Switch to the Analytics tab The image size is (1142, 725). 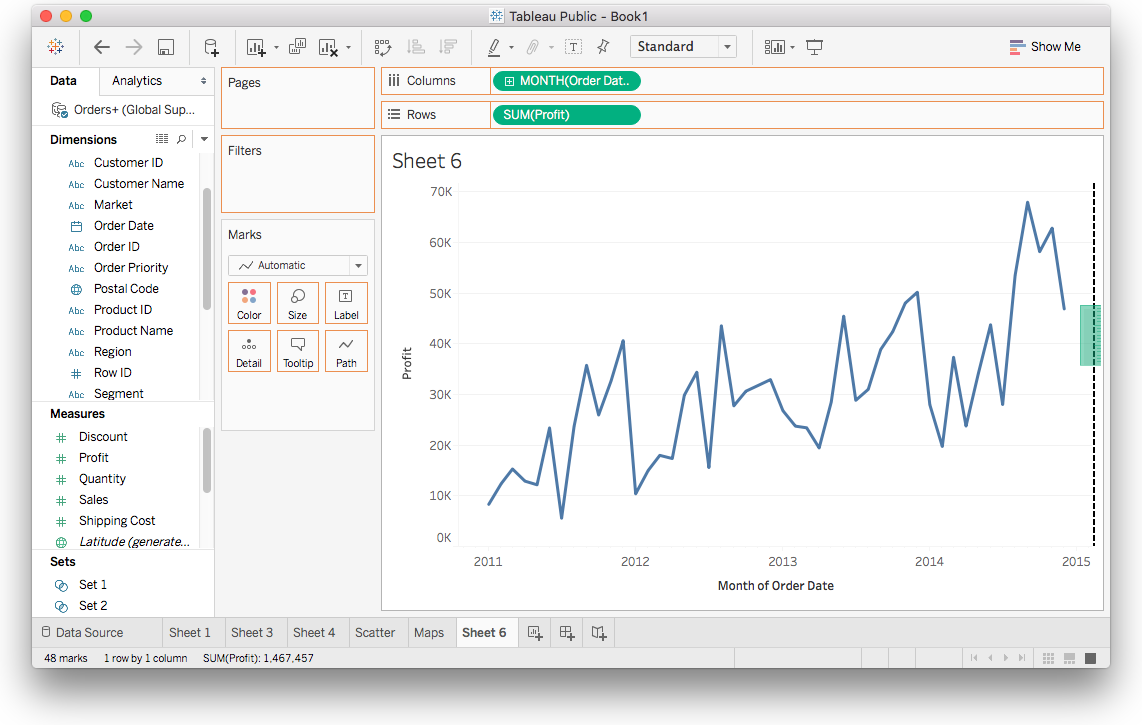click(137, 81)
